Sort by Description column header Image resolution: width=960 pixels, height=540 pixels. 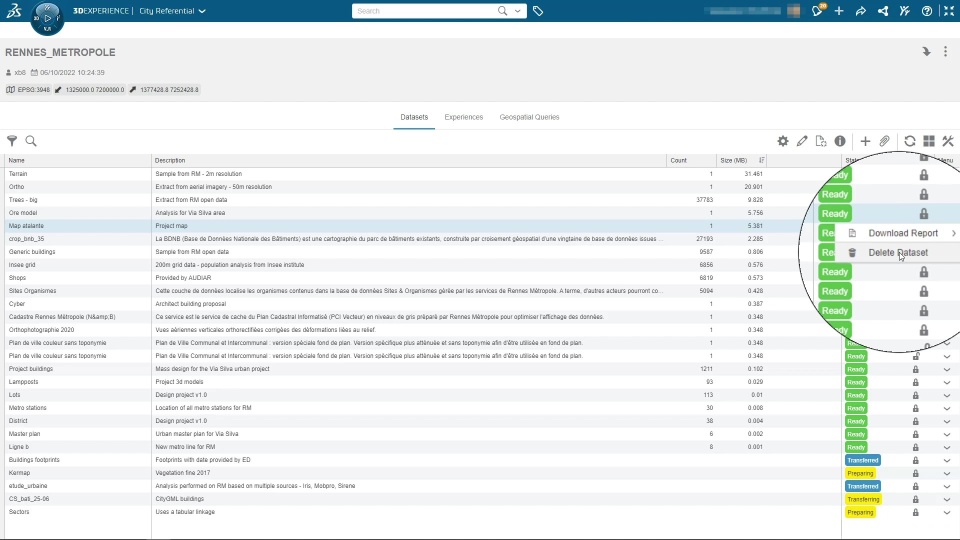(409, 160)
